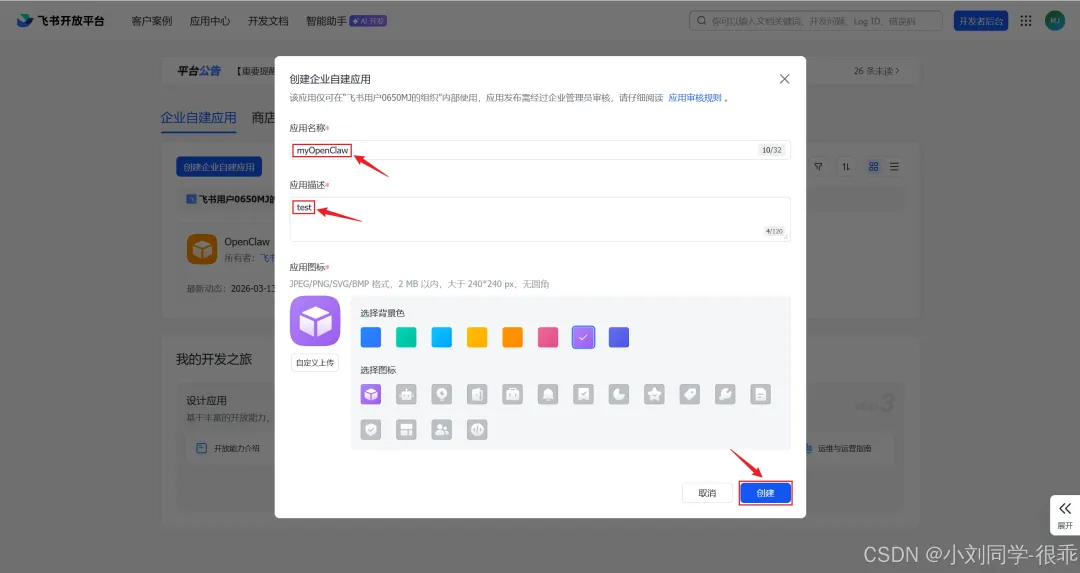Select the cube app icon option
Screen dimensions: 1080x573
(x=371, y=395)
